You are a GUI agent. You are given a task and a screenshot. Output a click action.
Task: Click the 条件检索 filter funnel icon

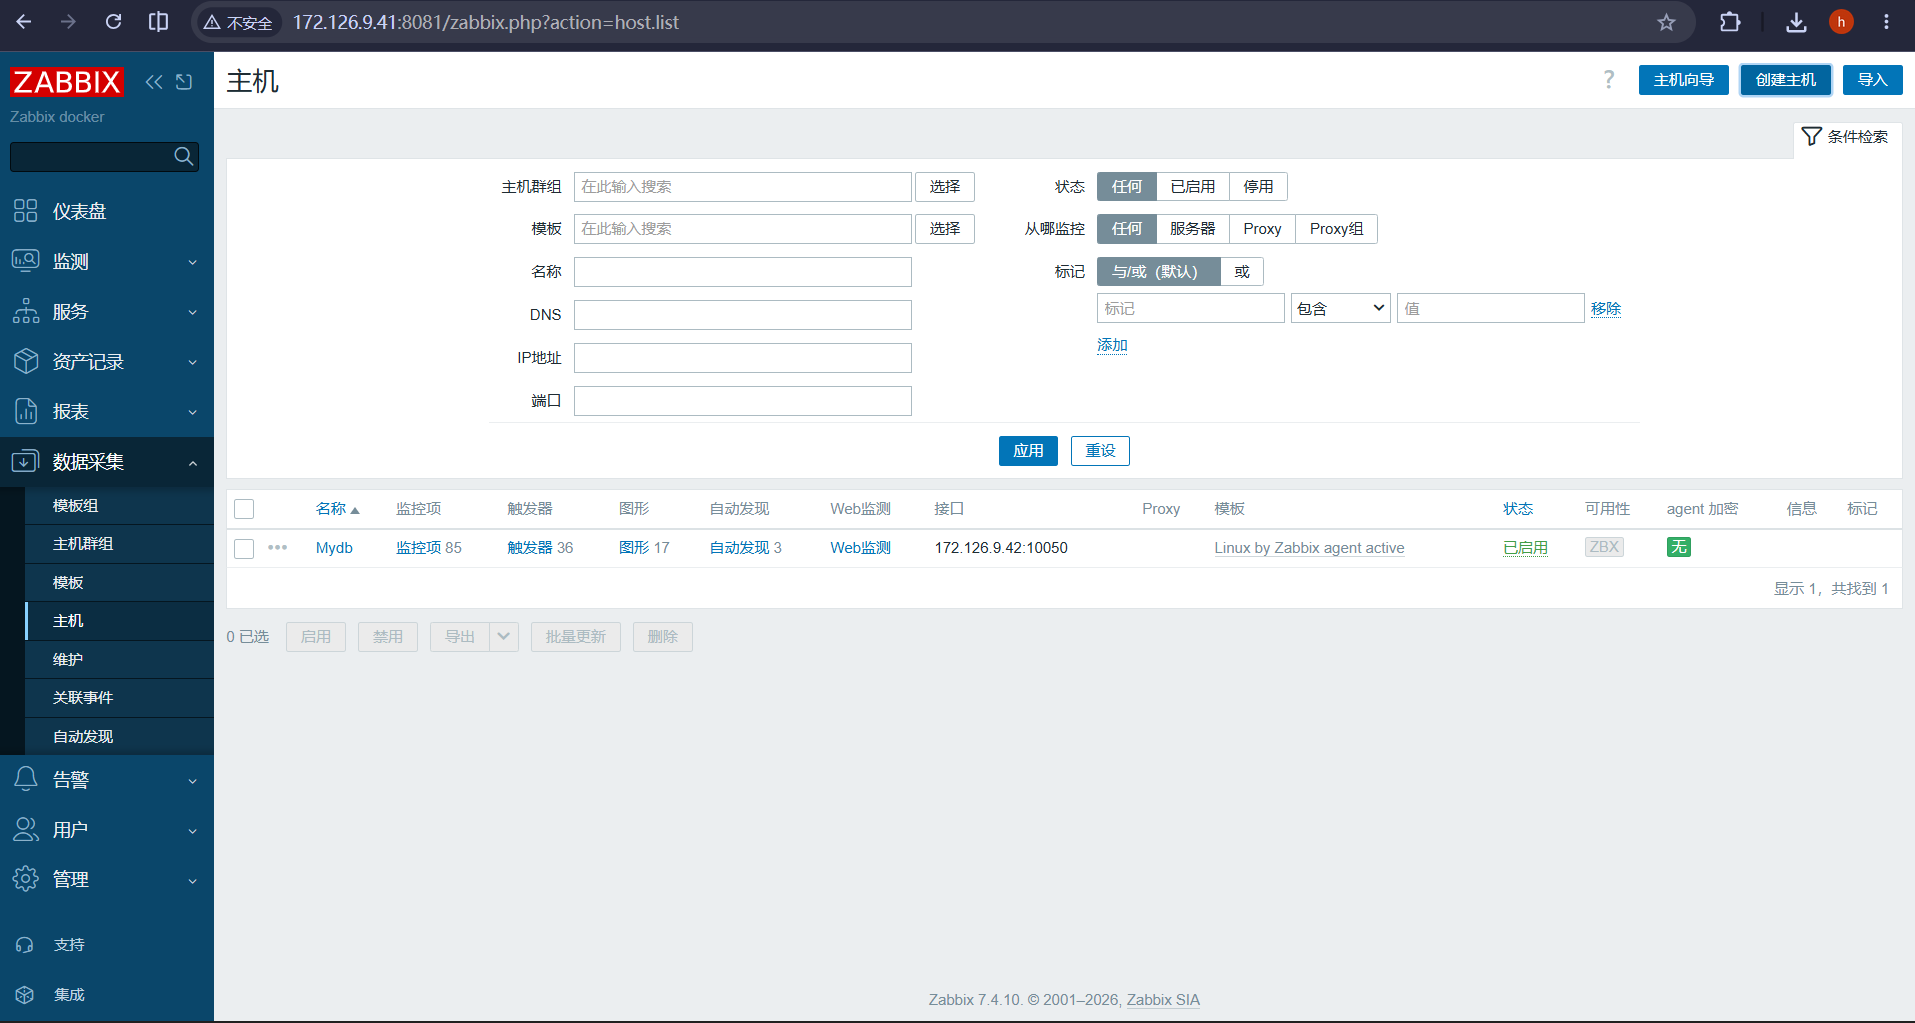click(x=1811, y=136)
